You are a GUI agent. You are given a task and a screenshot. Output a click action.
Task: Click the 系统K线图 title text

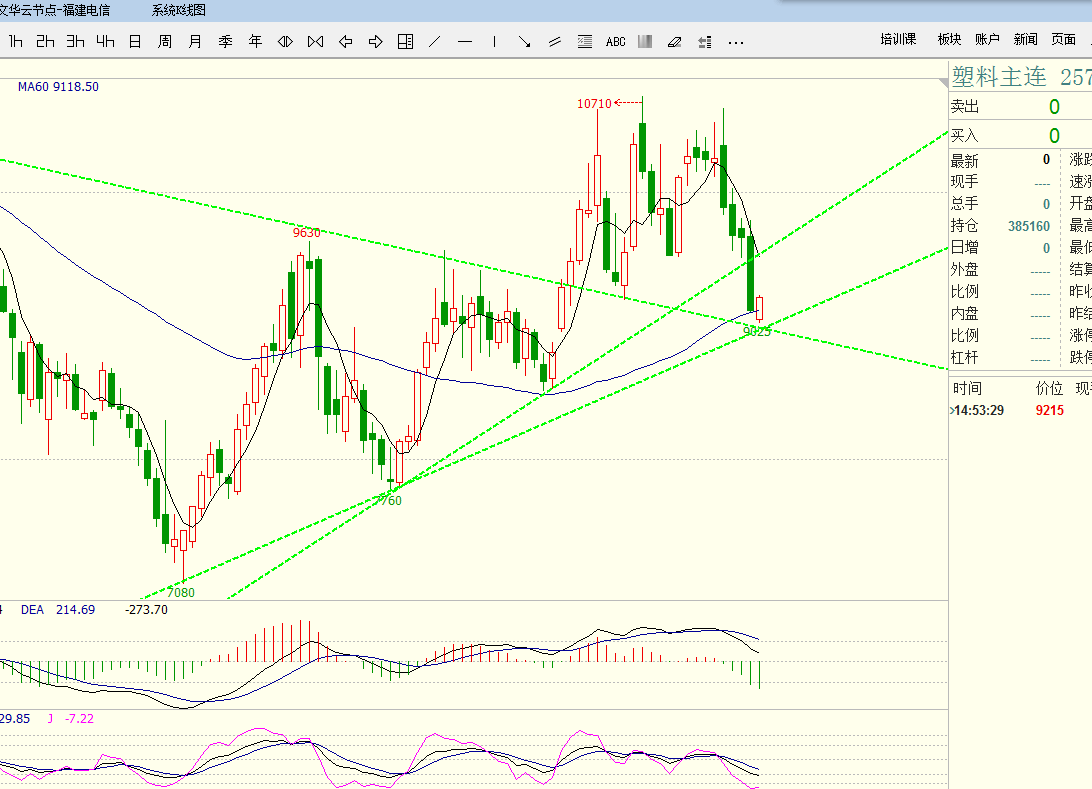click(178, 10)
